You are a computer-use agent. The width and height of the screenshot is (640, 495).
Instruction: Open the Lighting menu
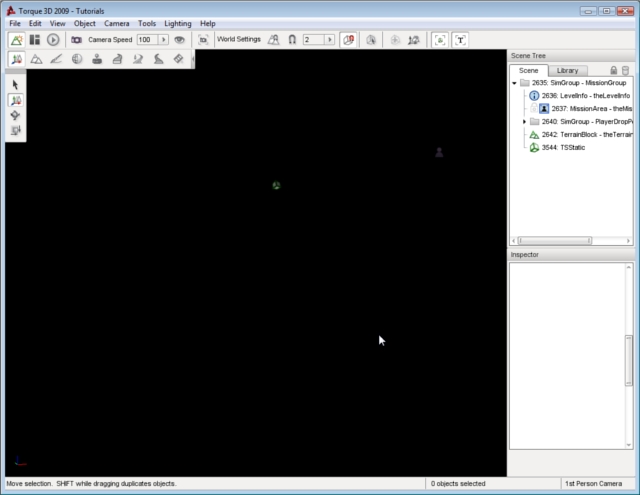[177, 23]
